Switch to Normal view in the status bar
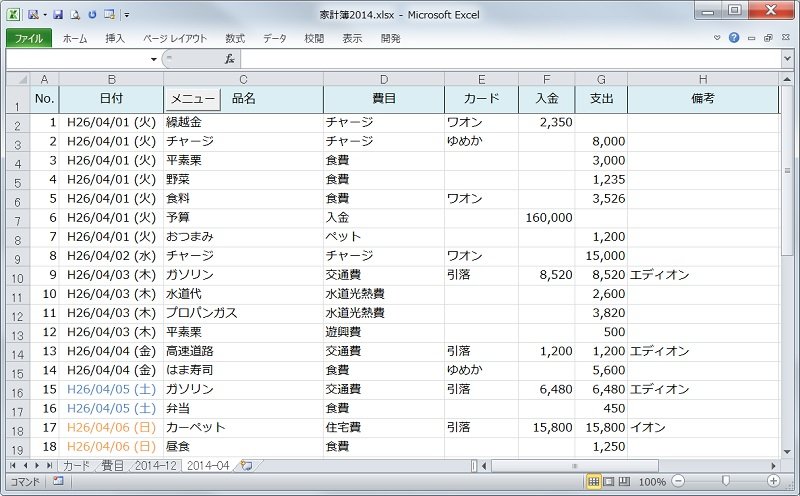Image resolution: width=800 pixels, height=496 pixels. tap(593, 481)
